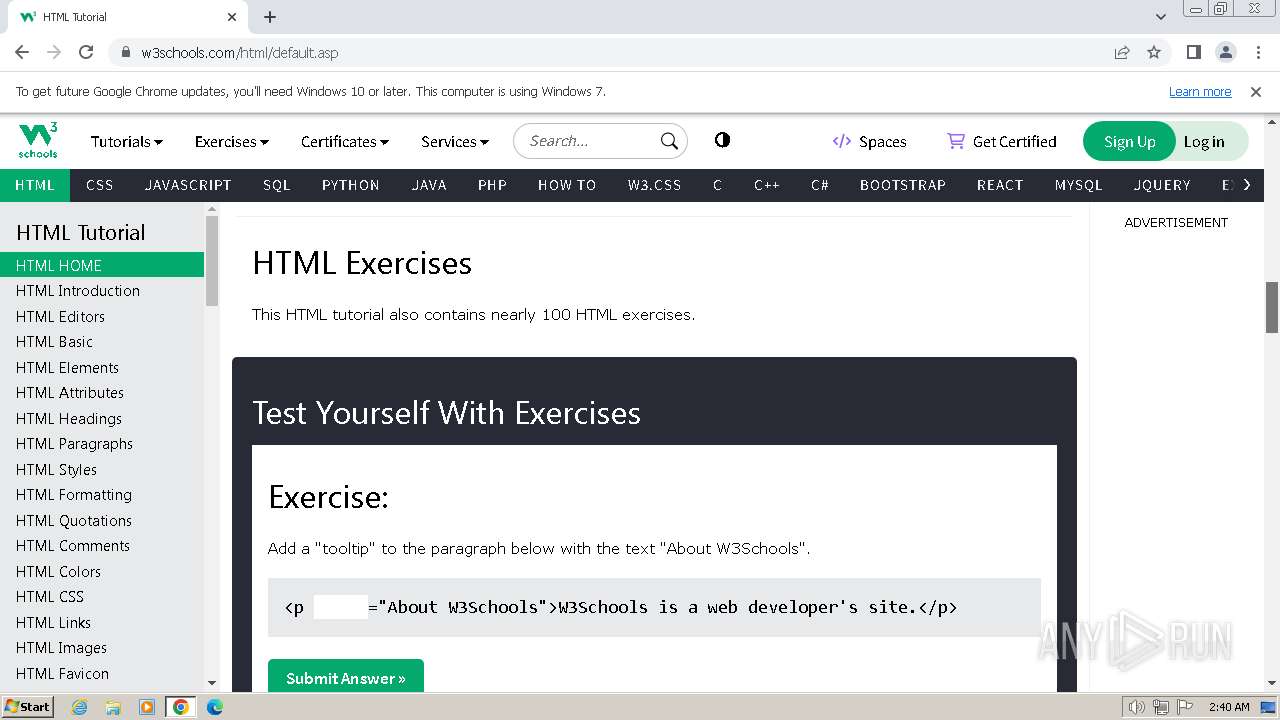1280x720 pixels.
Task: Select the BOOTSTRAP topic tab
Action: 903,185
